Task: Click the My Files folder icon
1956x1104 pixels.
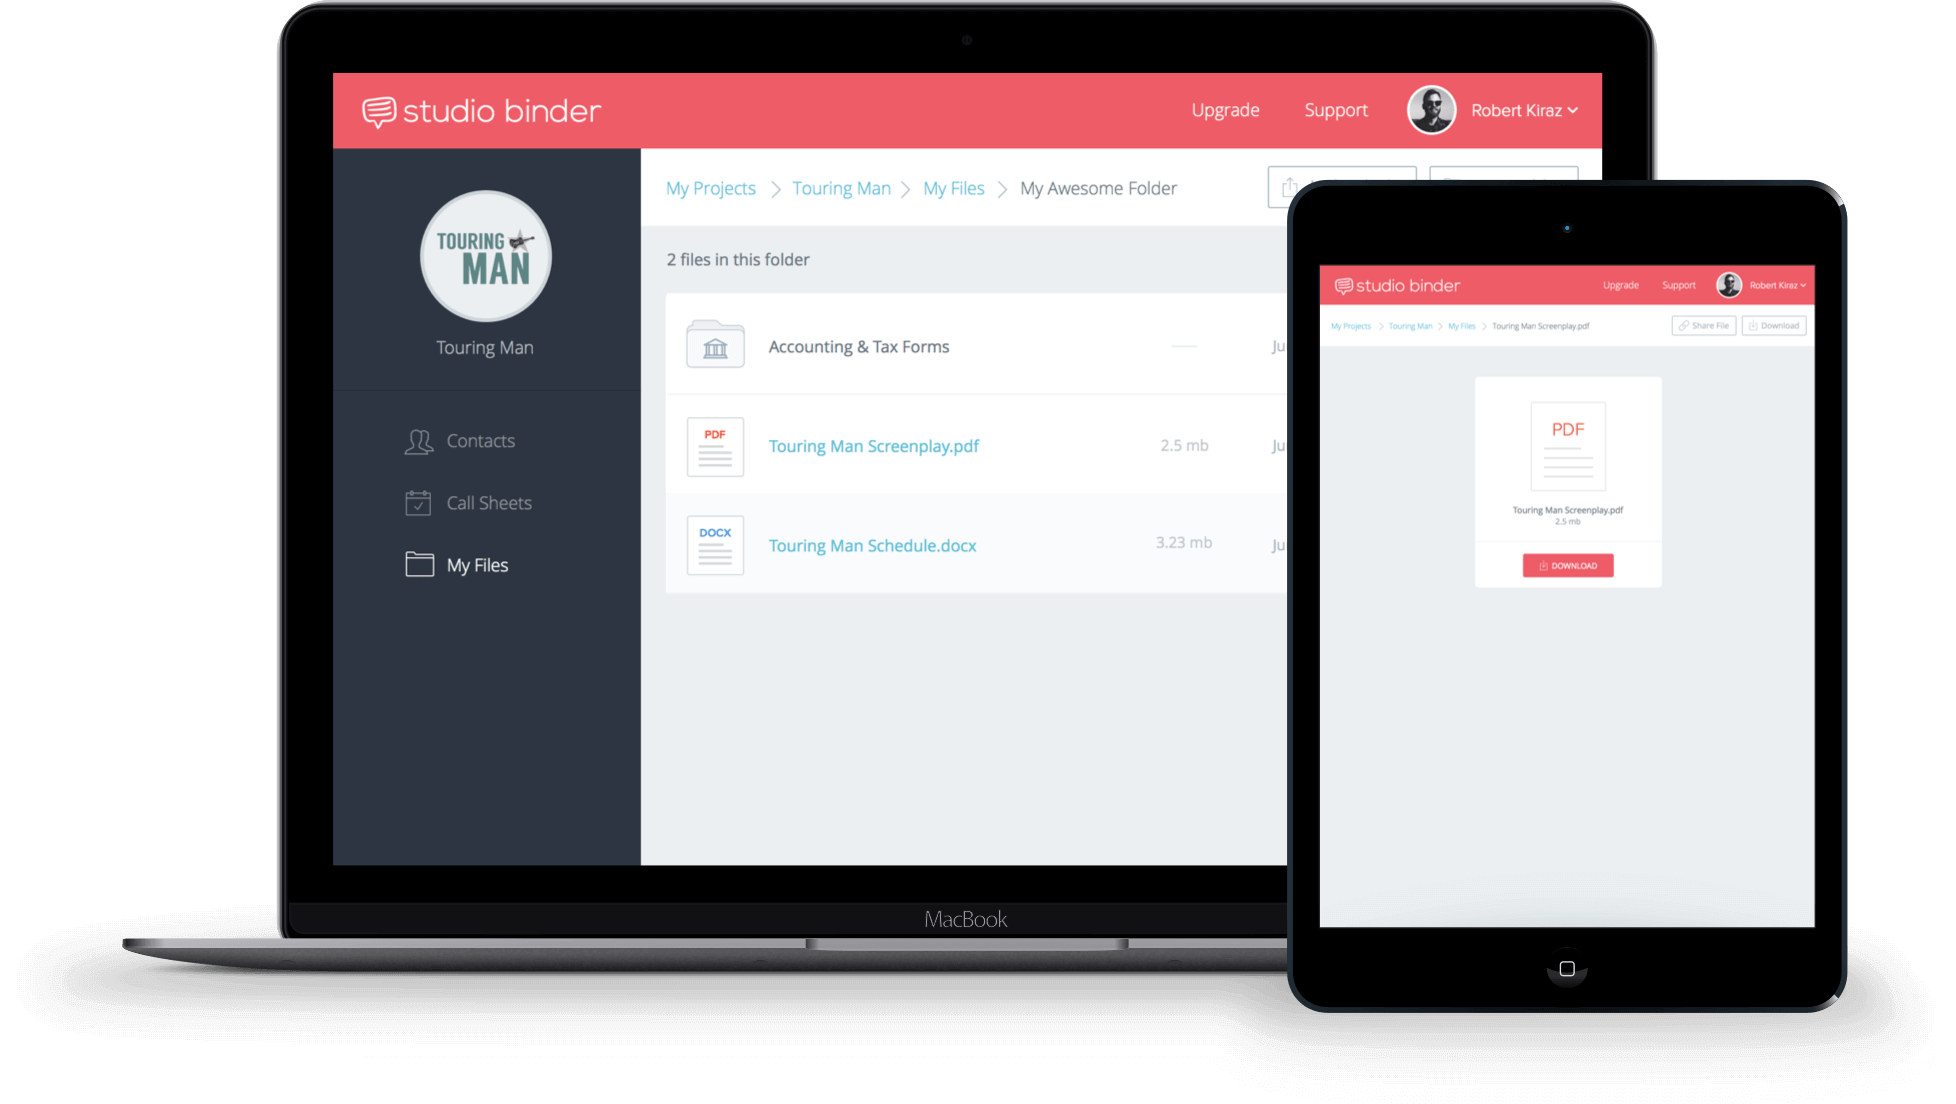Action: coord(419,564)
